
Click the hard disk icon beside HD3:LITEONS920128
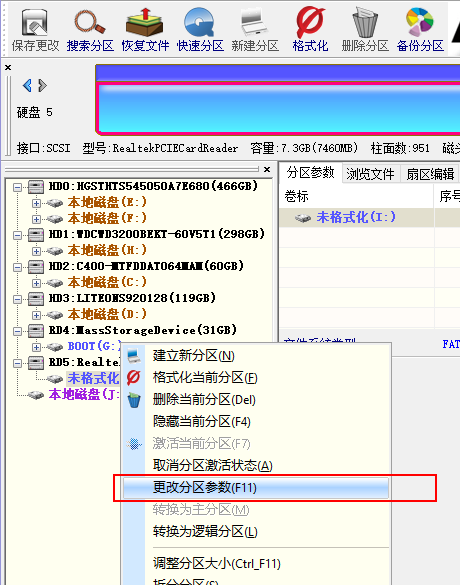pos(36,299)
